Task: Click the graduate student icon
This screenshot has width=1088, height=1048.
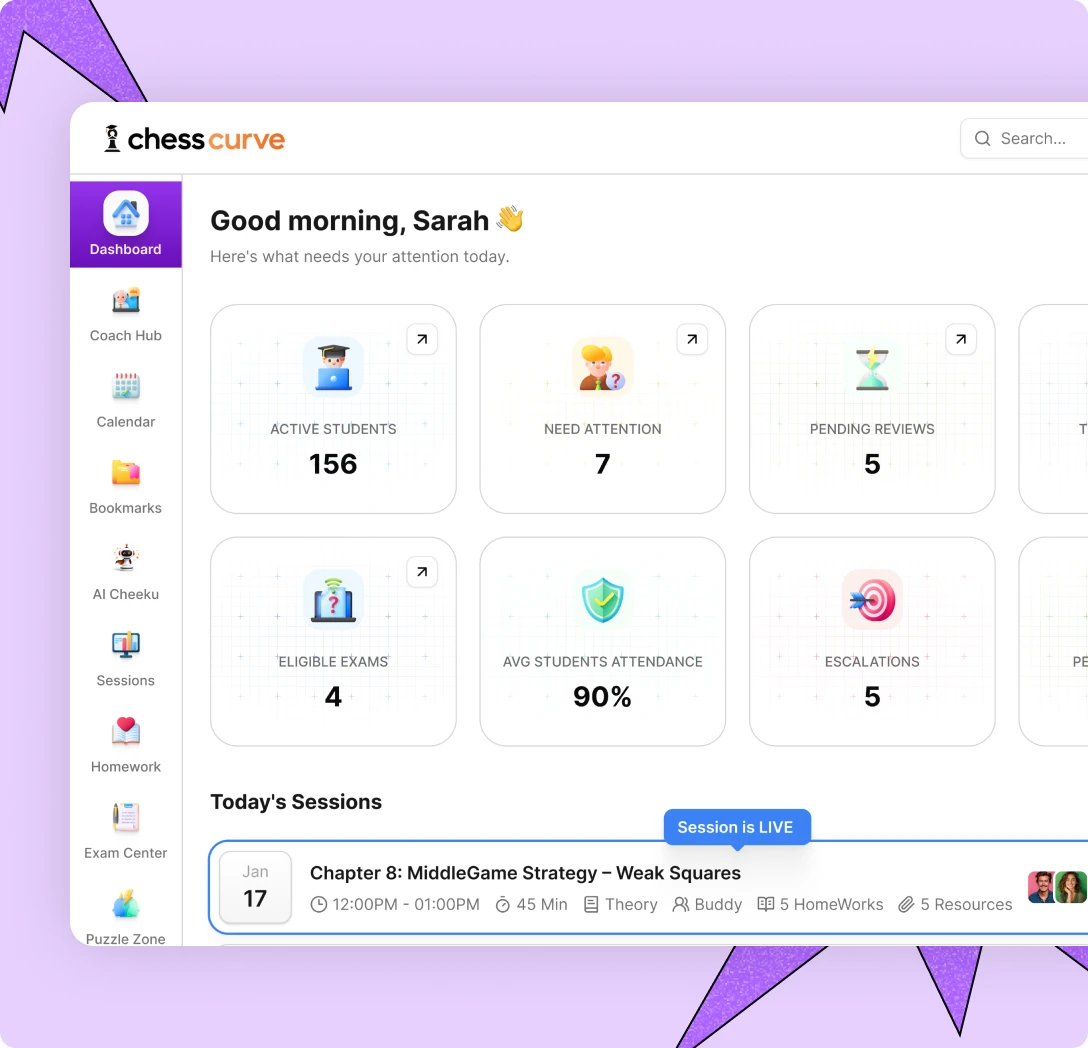Action: tap(333, 367)
